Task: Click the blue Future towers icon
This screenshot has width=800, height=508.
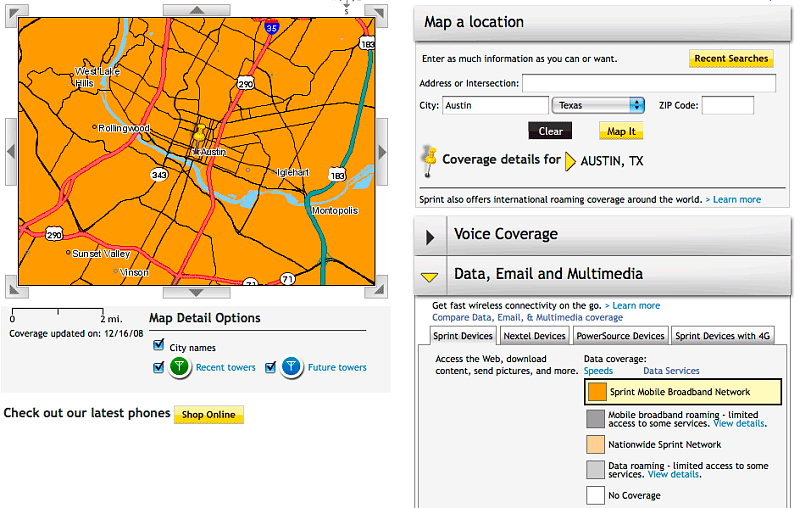Action: point(291,367)
